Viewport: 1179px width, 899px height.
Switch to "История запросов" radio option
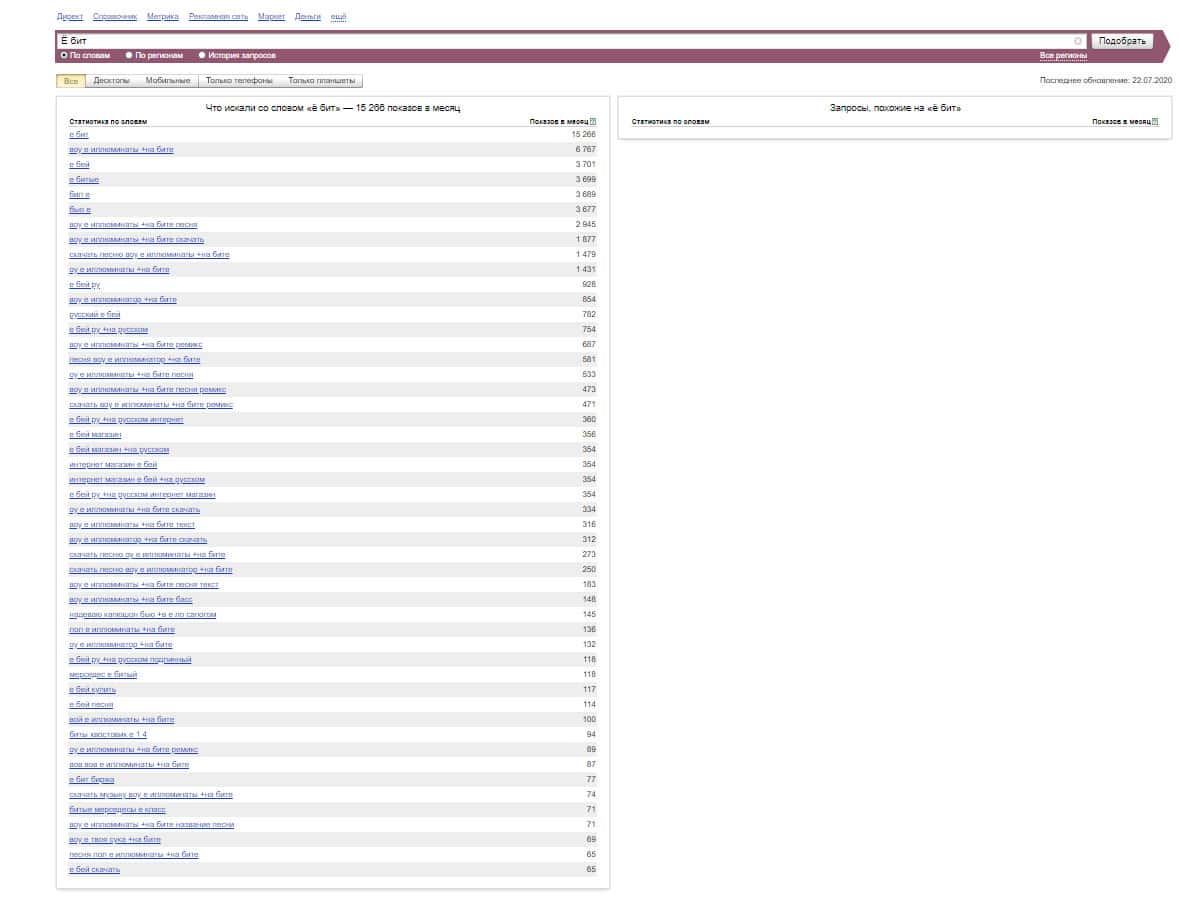pos(202,56)
